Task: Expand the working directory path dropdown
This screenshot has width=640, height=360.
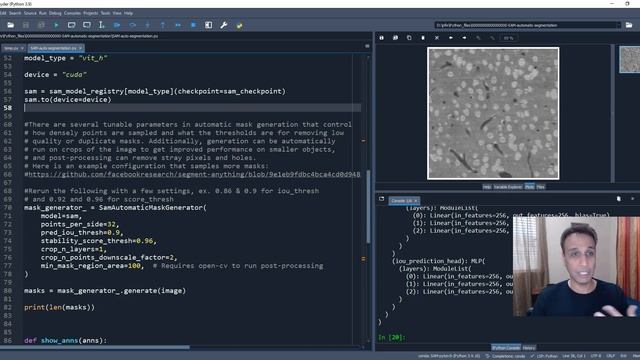Action: pos(618,25)
